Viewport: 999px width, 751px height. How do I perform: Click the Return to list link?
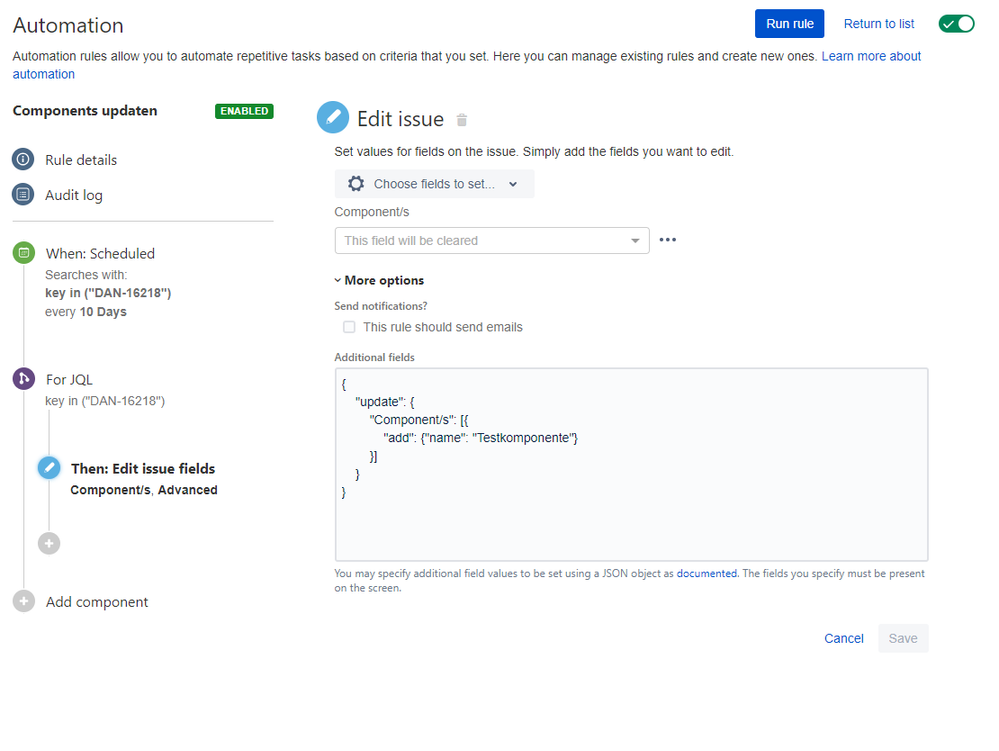pyautogui.click(x=879, y=24)
